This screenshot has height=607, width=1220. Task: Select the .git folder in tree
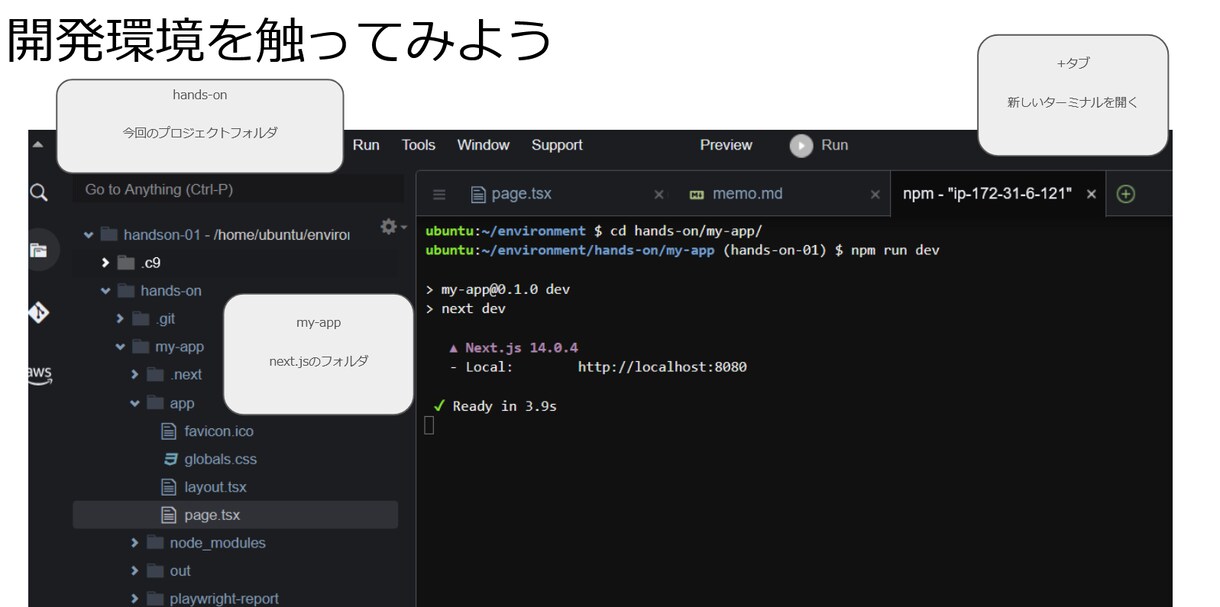165,319
